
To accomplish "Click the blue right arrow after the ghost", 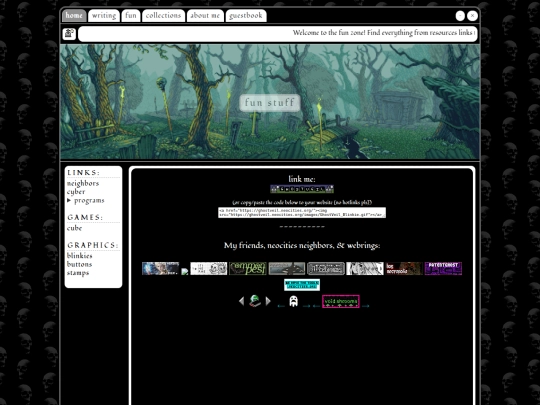I will coord(306,306).
